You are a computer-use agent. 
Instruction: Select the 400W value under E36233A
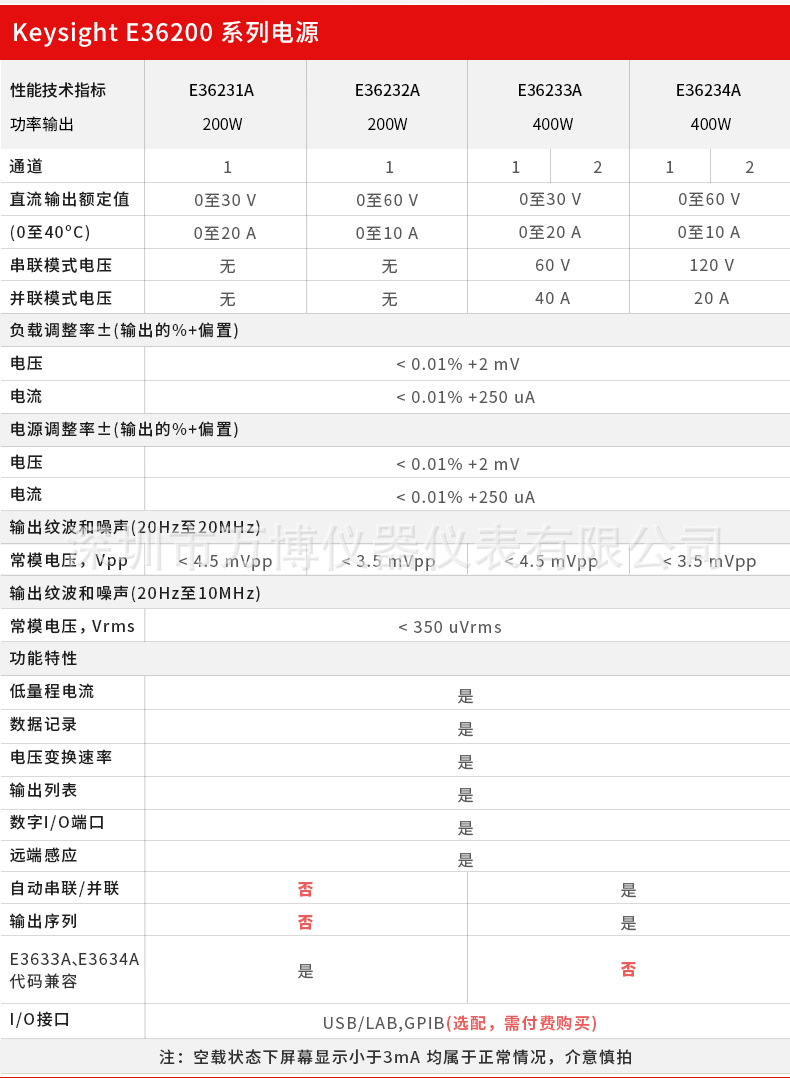553,124
